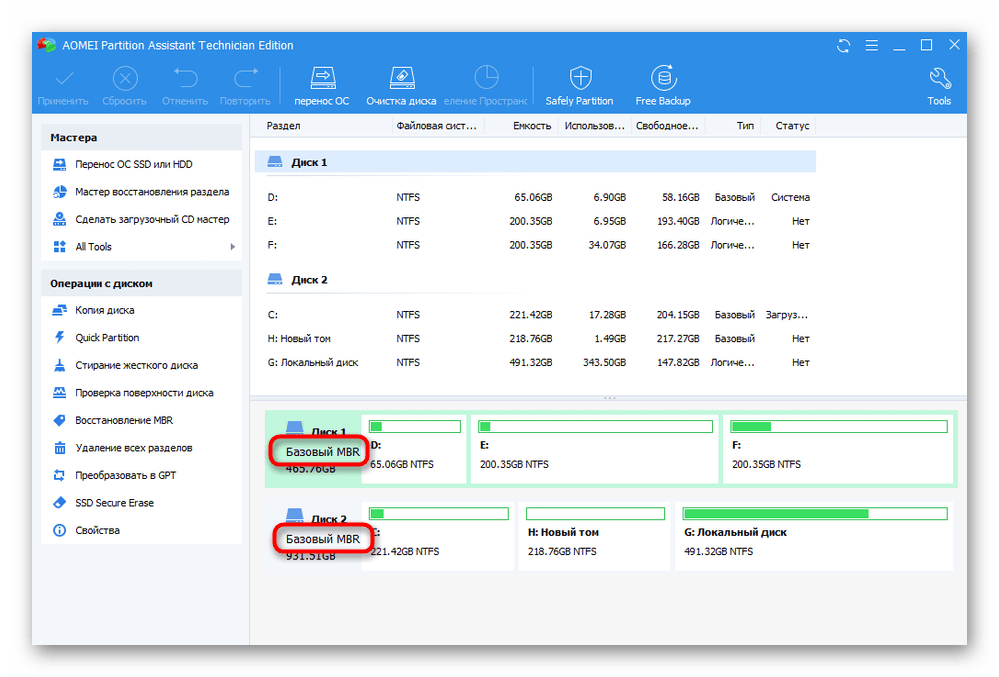The height and width of the screenshot is (677, 999).
Task: Open Преобразовать в GPT from the sidebar
Action: (x=125, y=476)
